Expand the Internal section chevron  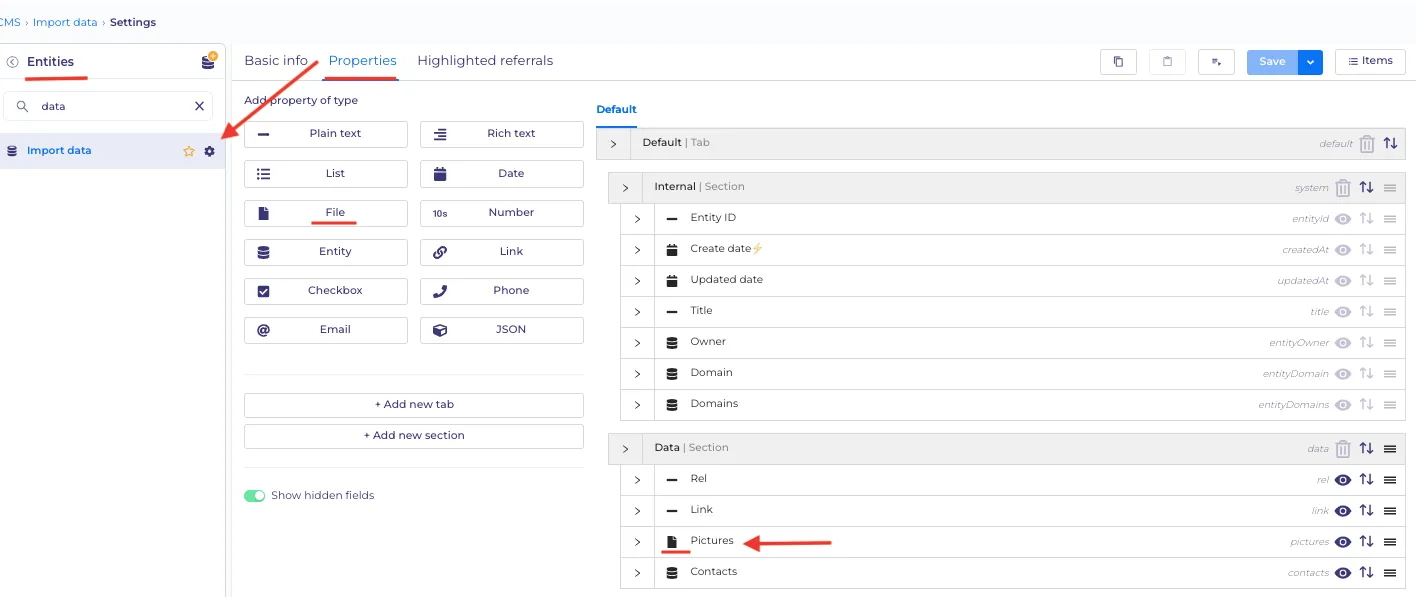click(625, 188)
